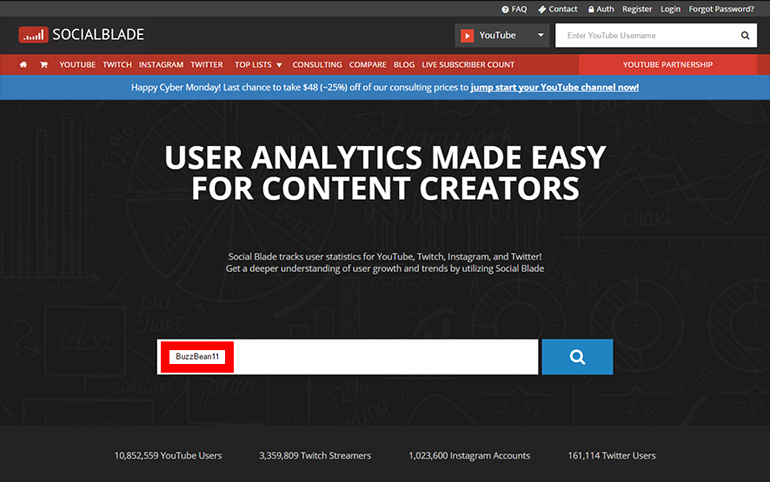Open the FAQ link text
This screenshot has height=482, width=770.
(519, 9)
